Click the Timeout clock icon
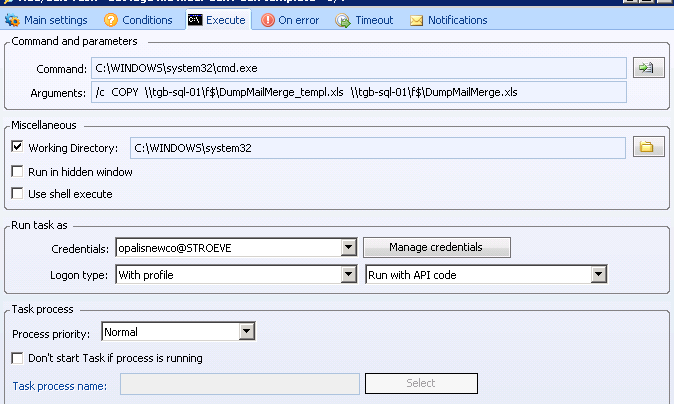 point(343,20)
